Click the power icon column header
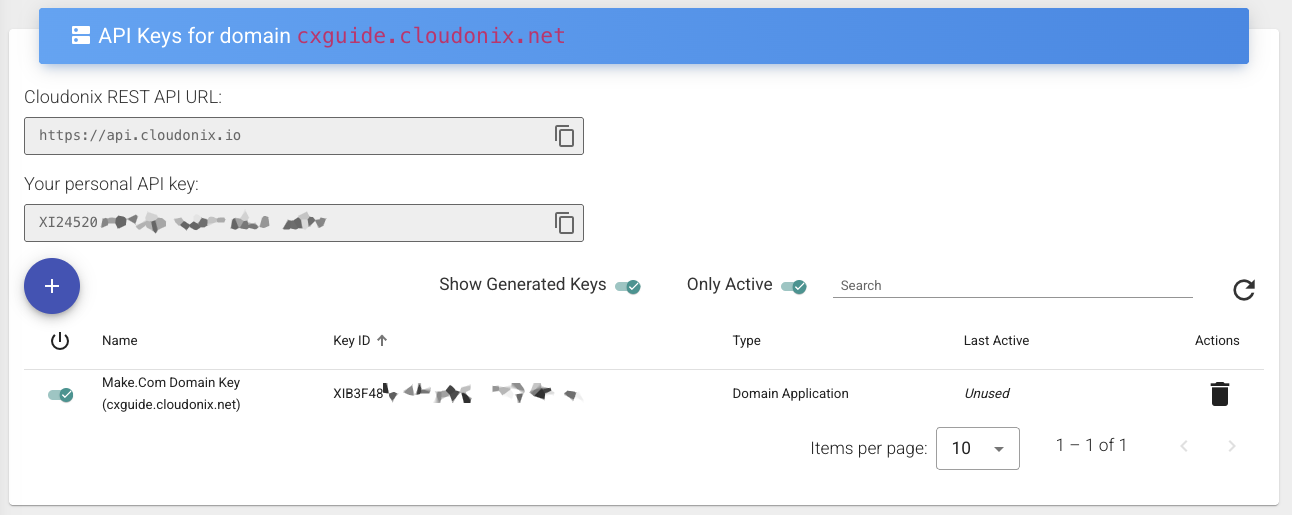This screenshot has width=1292, height=515. pos(60,341)
